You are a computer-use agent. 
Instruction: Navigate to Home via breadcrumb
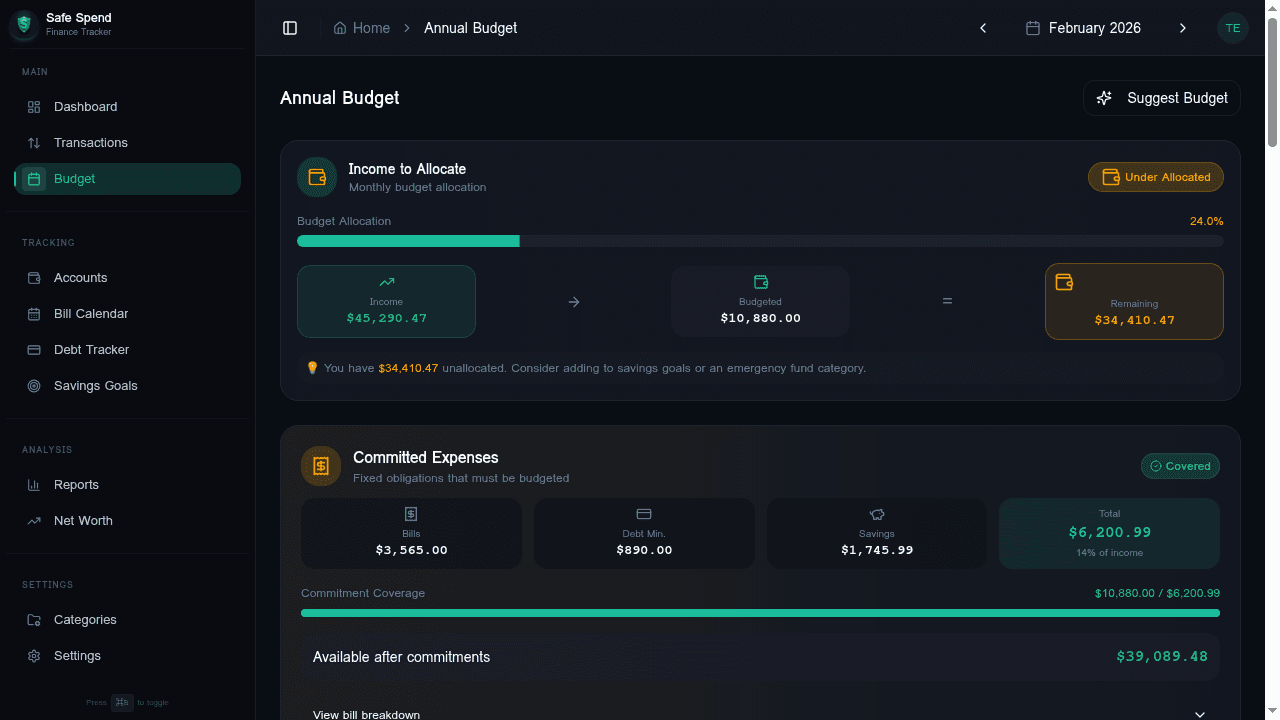[x=361, y=28]
